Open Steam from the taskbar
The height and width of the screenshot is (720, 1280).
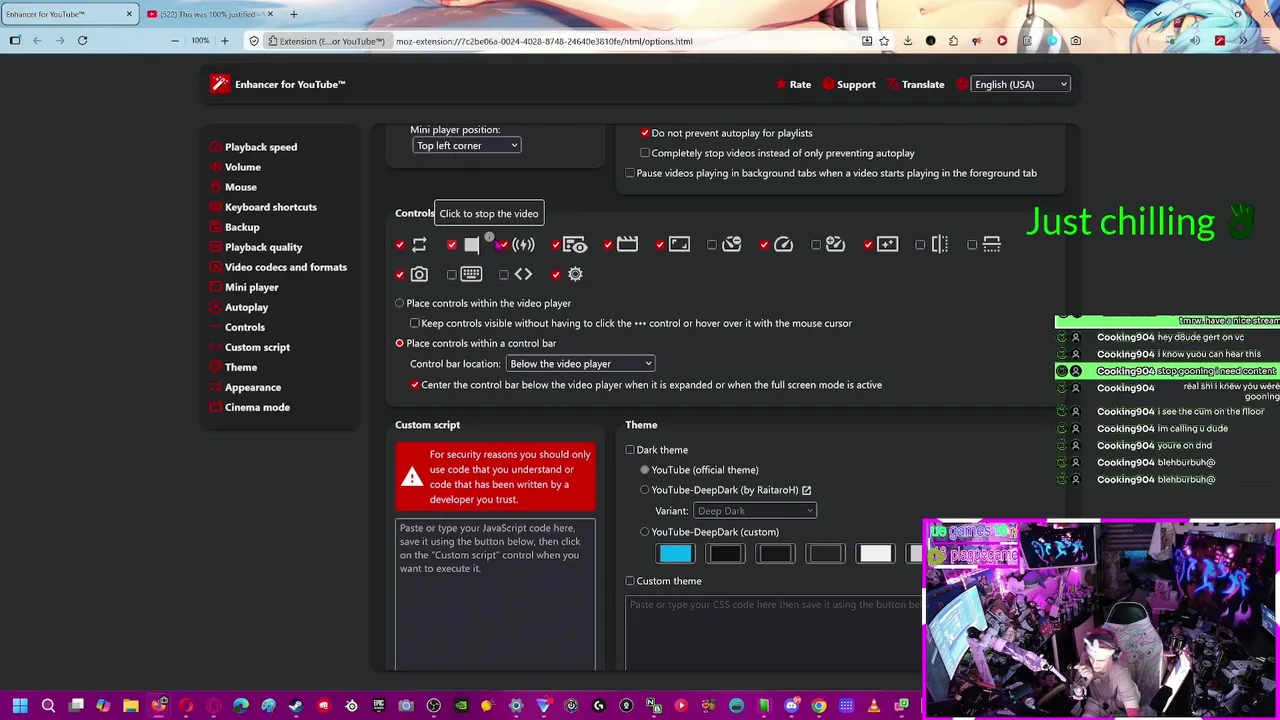pos(295,706)
